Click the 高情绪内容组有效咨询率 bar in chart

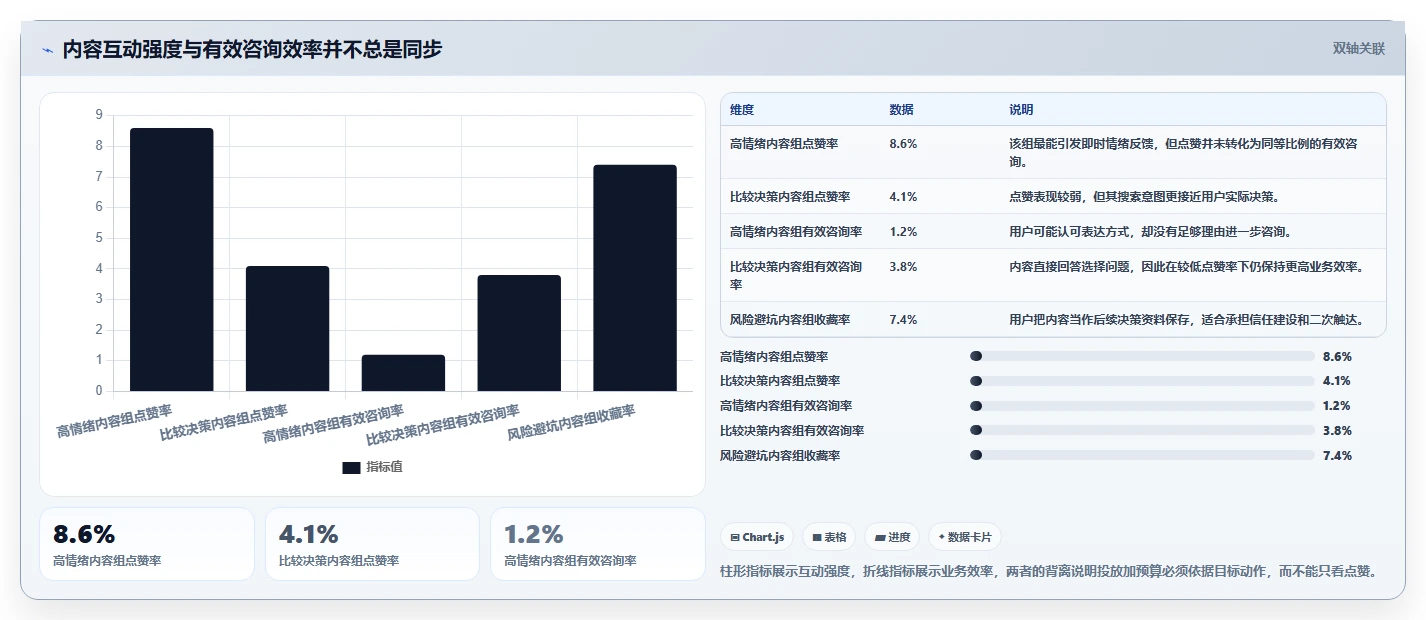403,373
